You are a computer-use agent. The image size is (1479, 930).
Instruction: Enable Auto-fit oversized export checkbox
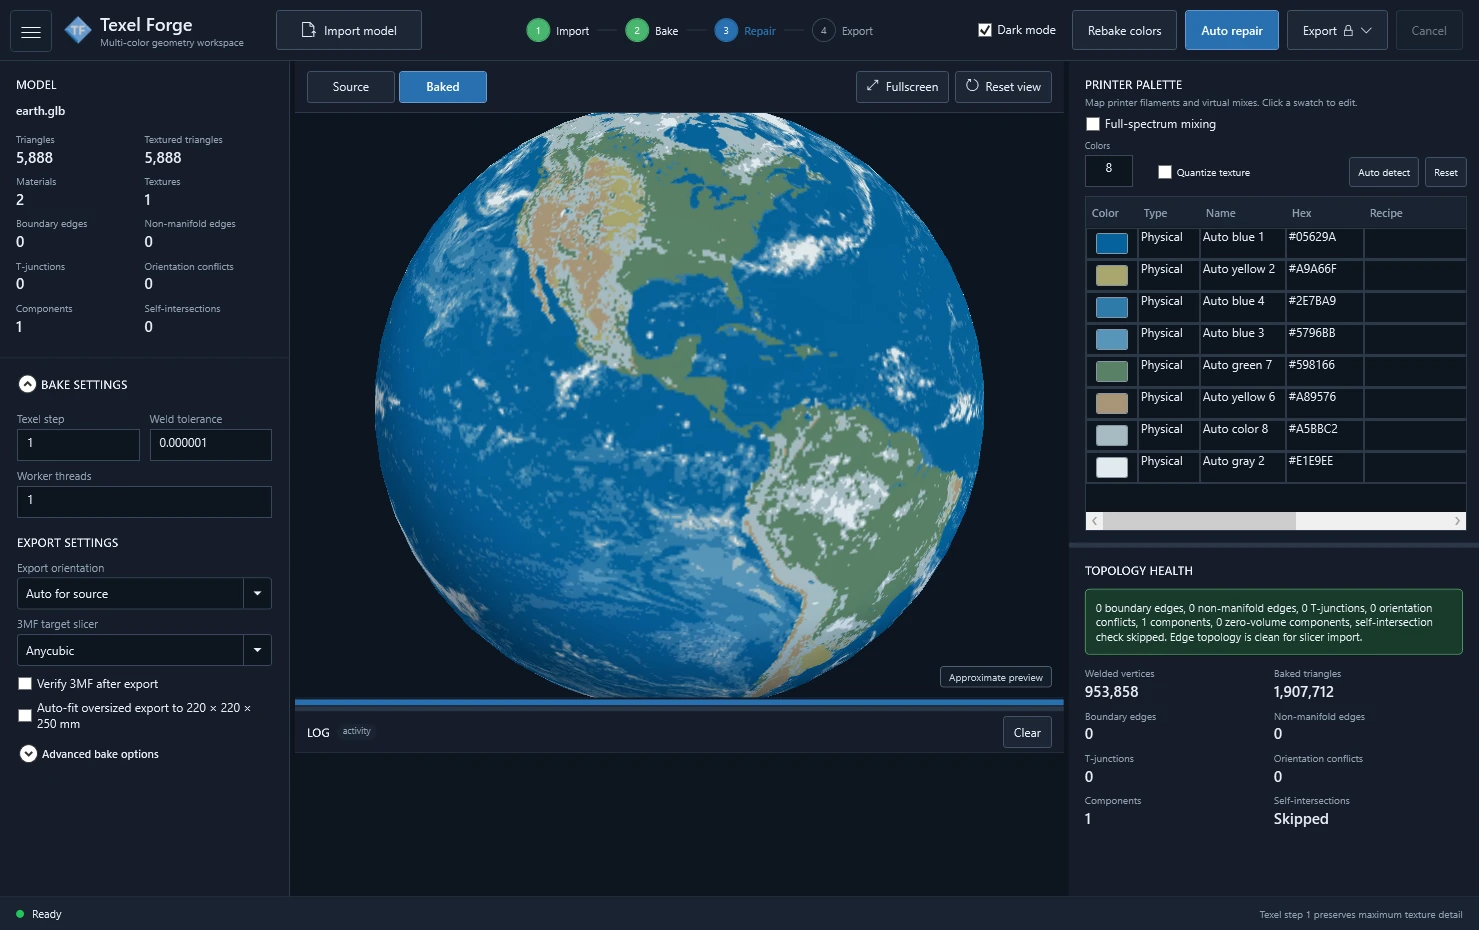point(25,715)
